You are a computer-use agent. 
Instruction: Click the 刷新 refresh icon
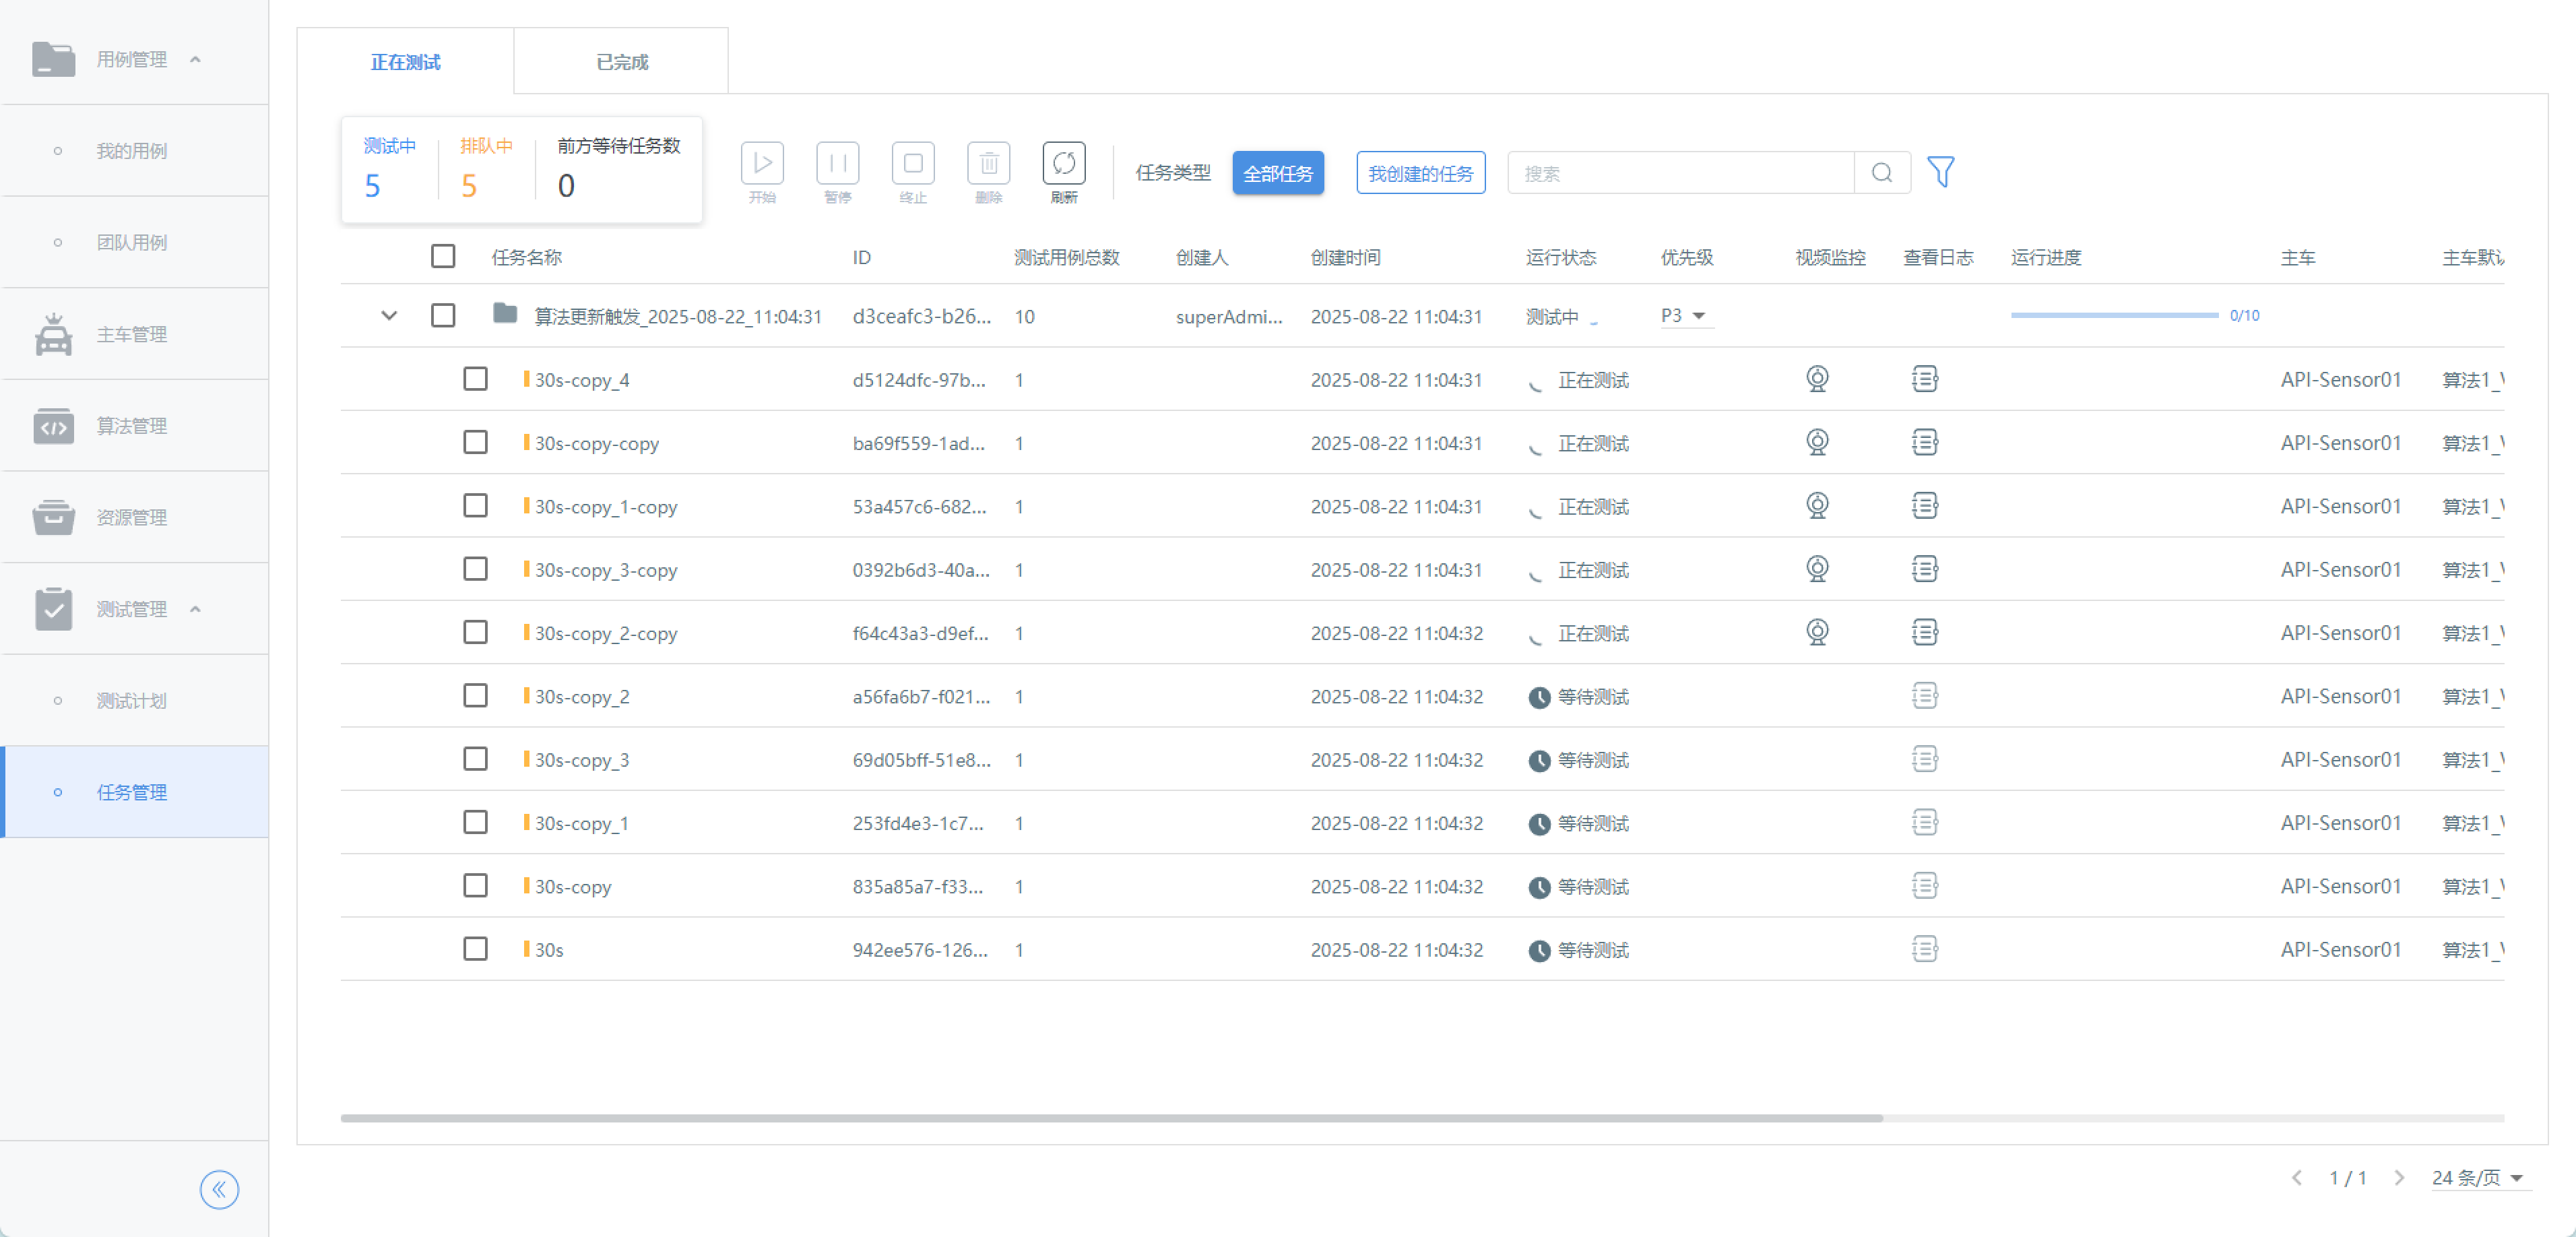[x=1064, y=163]
